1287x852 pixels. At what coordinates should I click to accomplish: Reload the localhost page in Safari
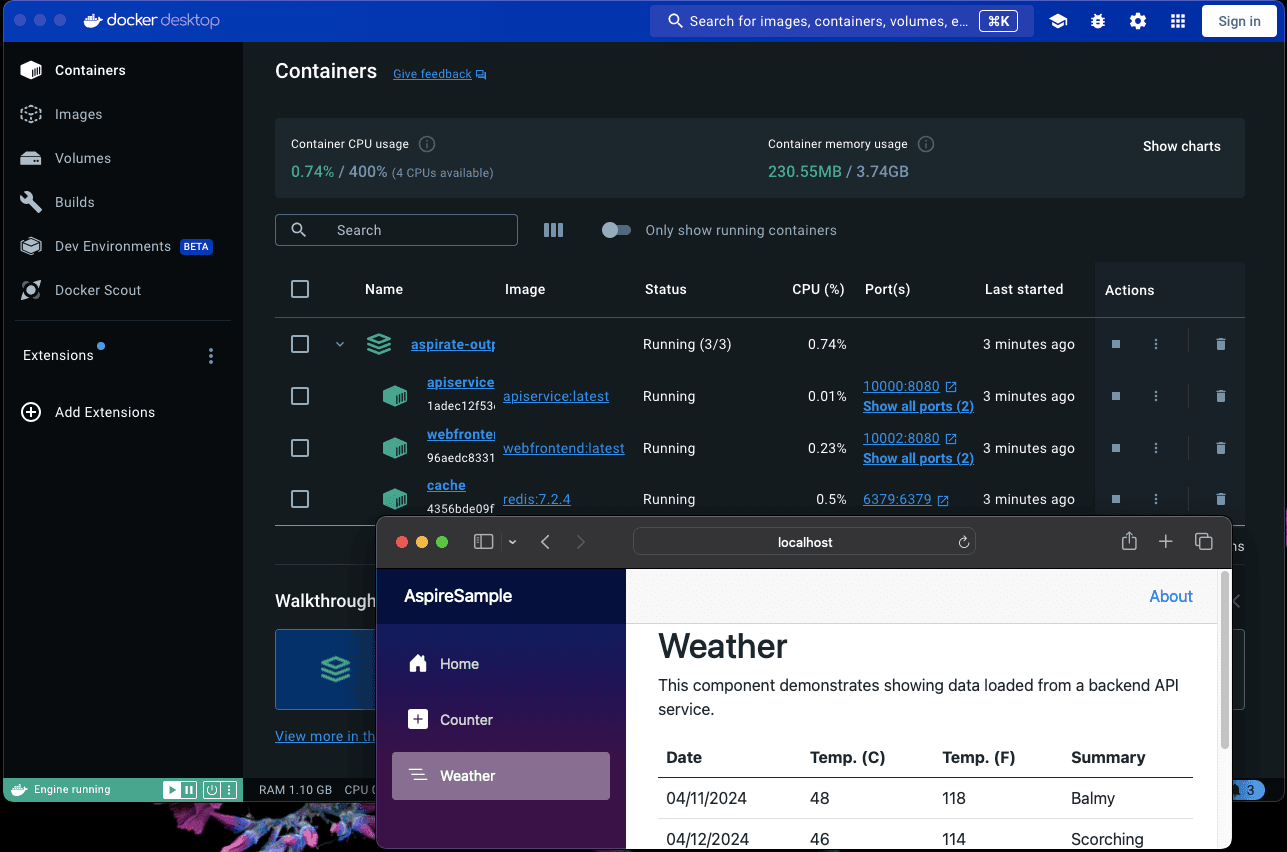[x=964, y=542]
